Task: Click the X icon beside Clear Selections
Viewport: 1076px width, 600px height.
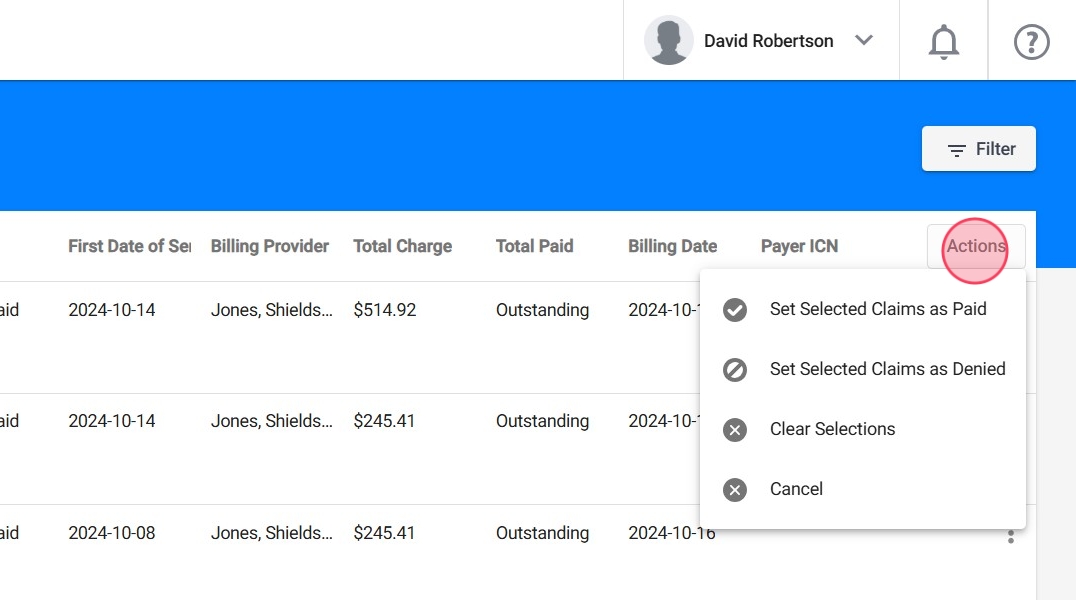Action: click(735, 430)
